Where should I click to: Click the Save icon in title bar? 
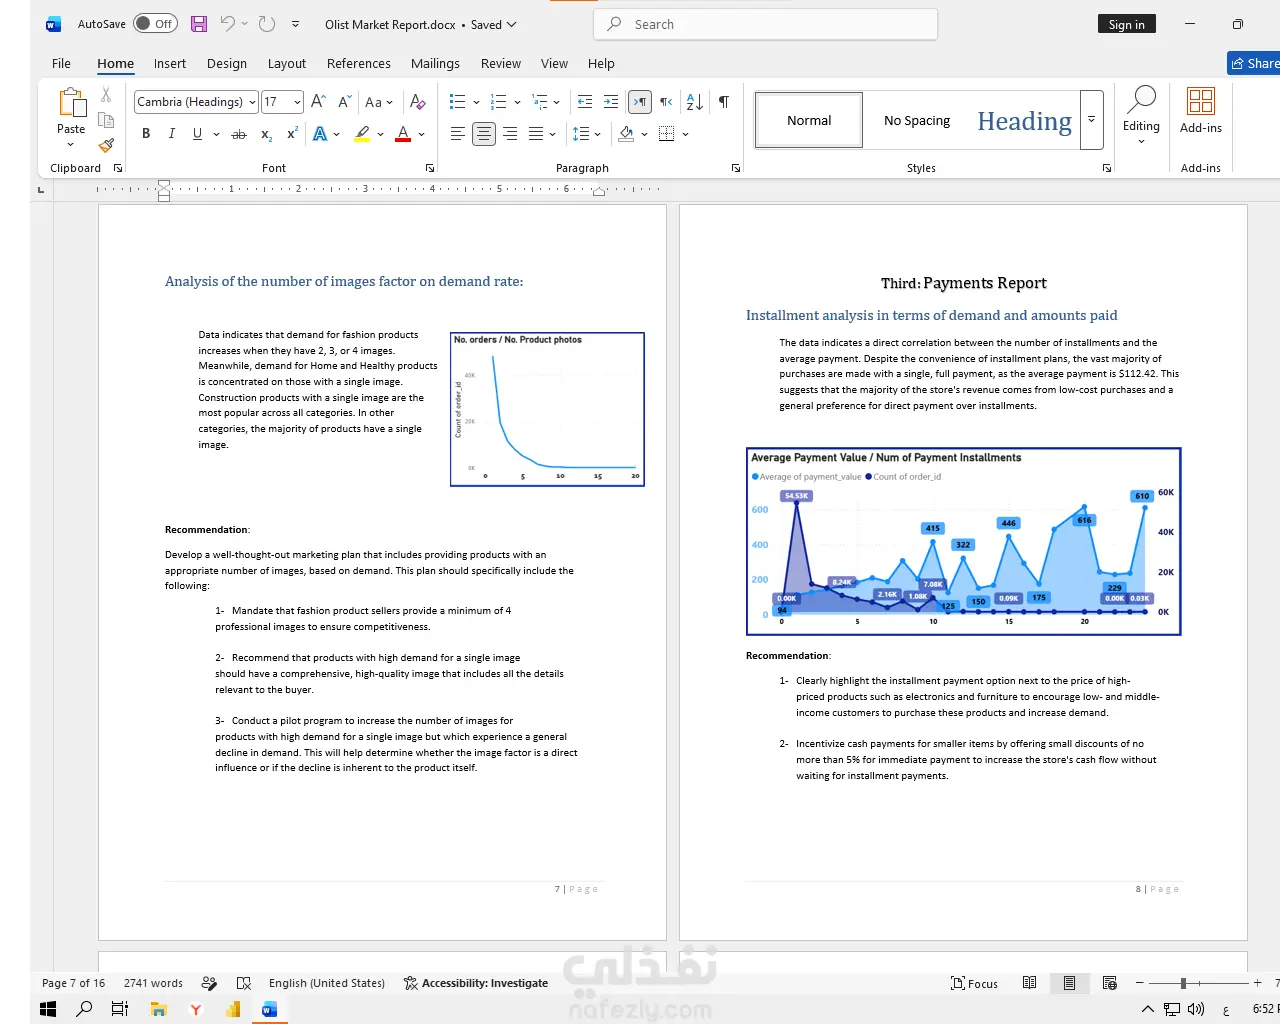[x=199, y=24]
